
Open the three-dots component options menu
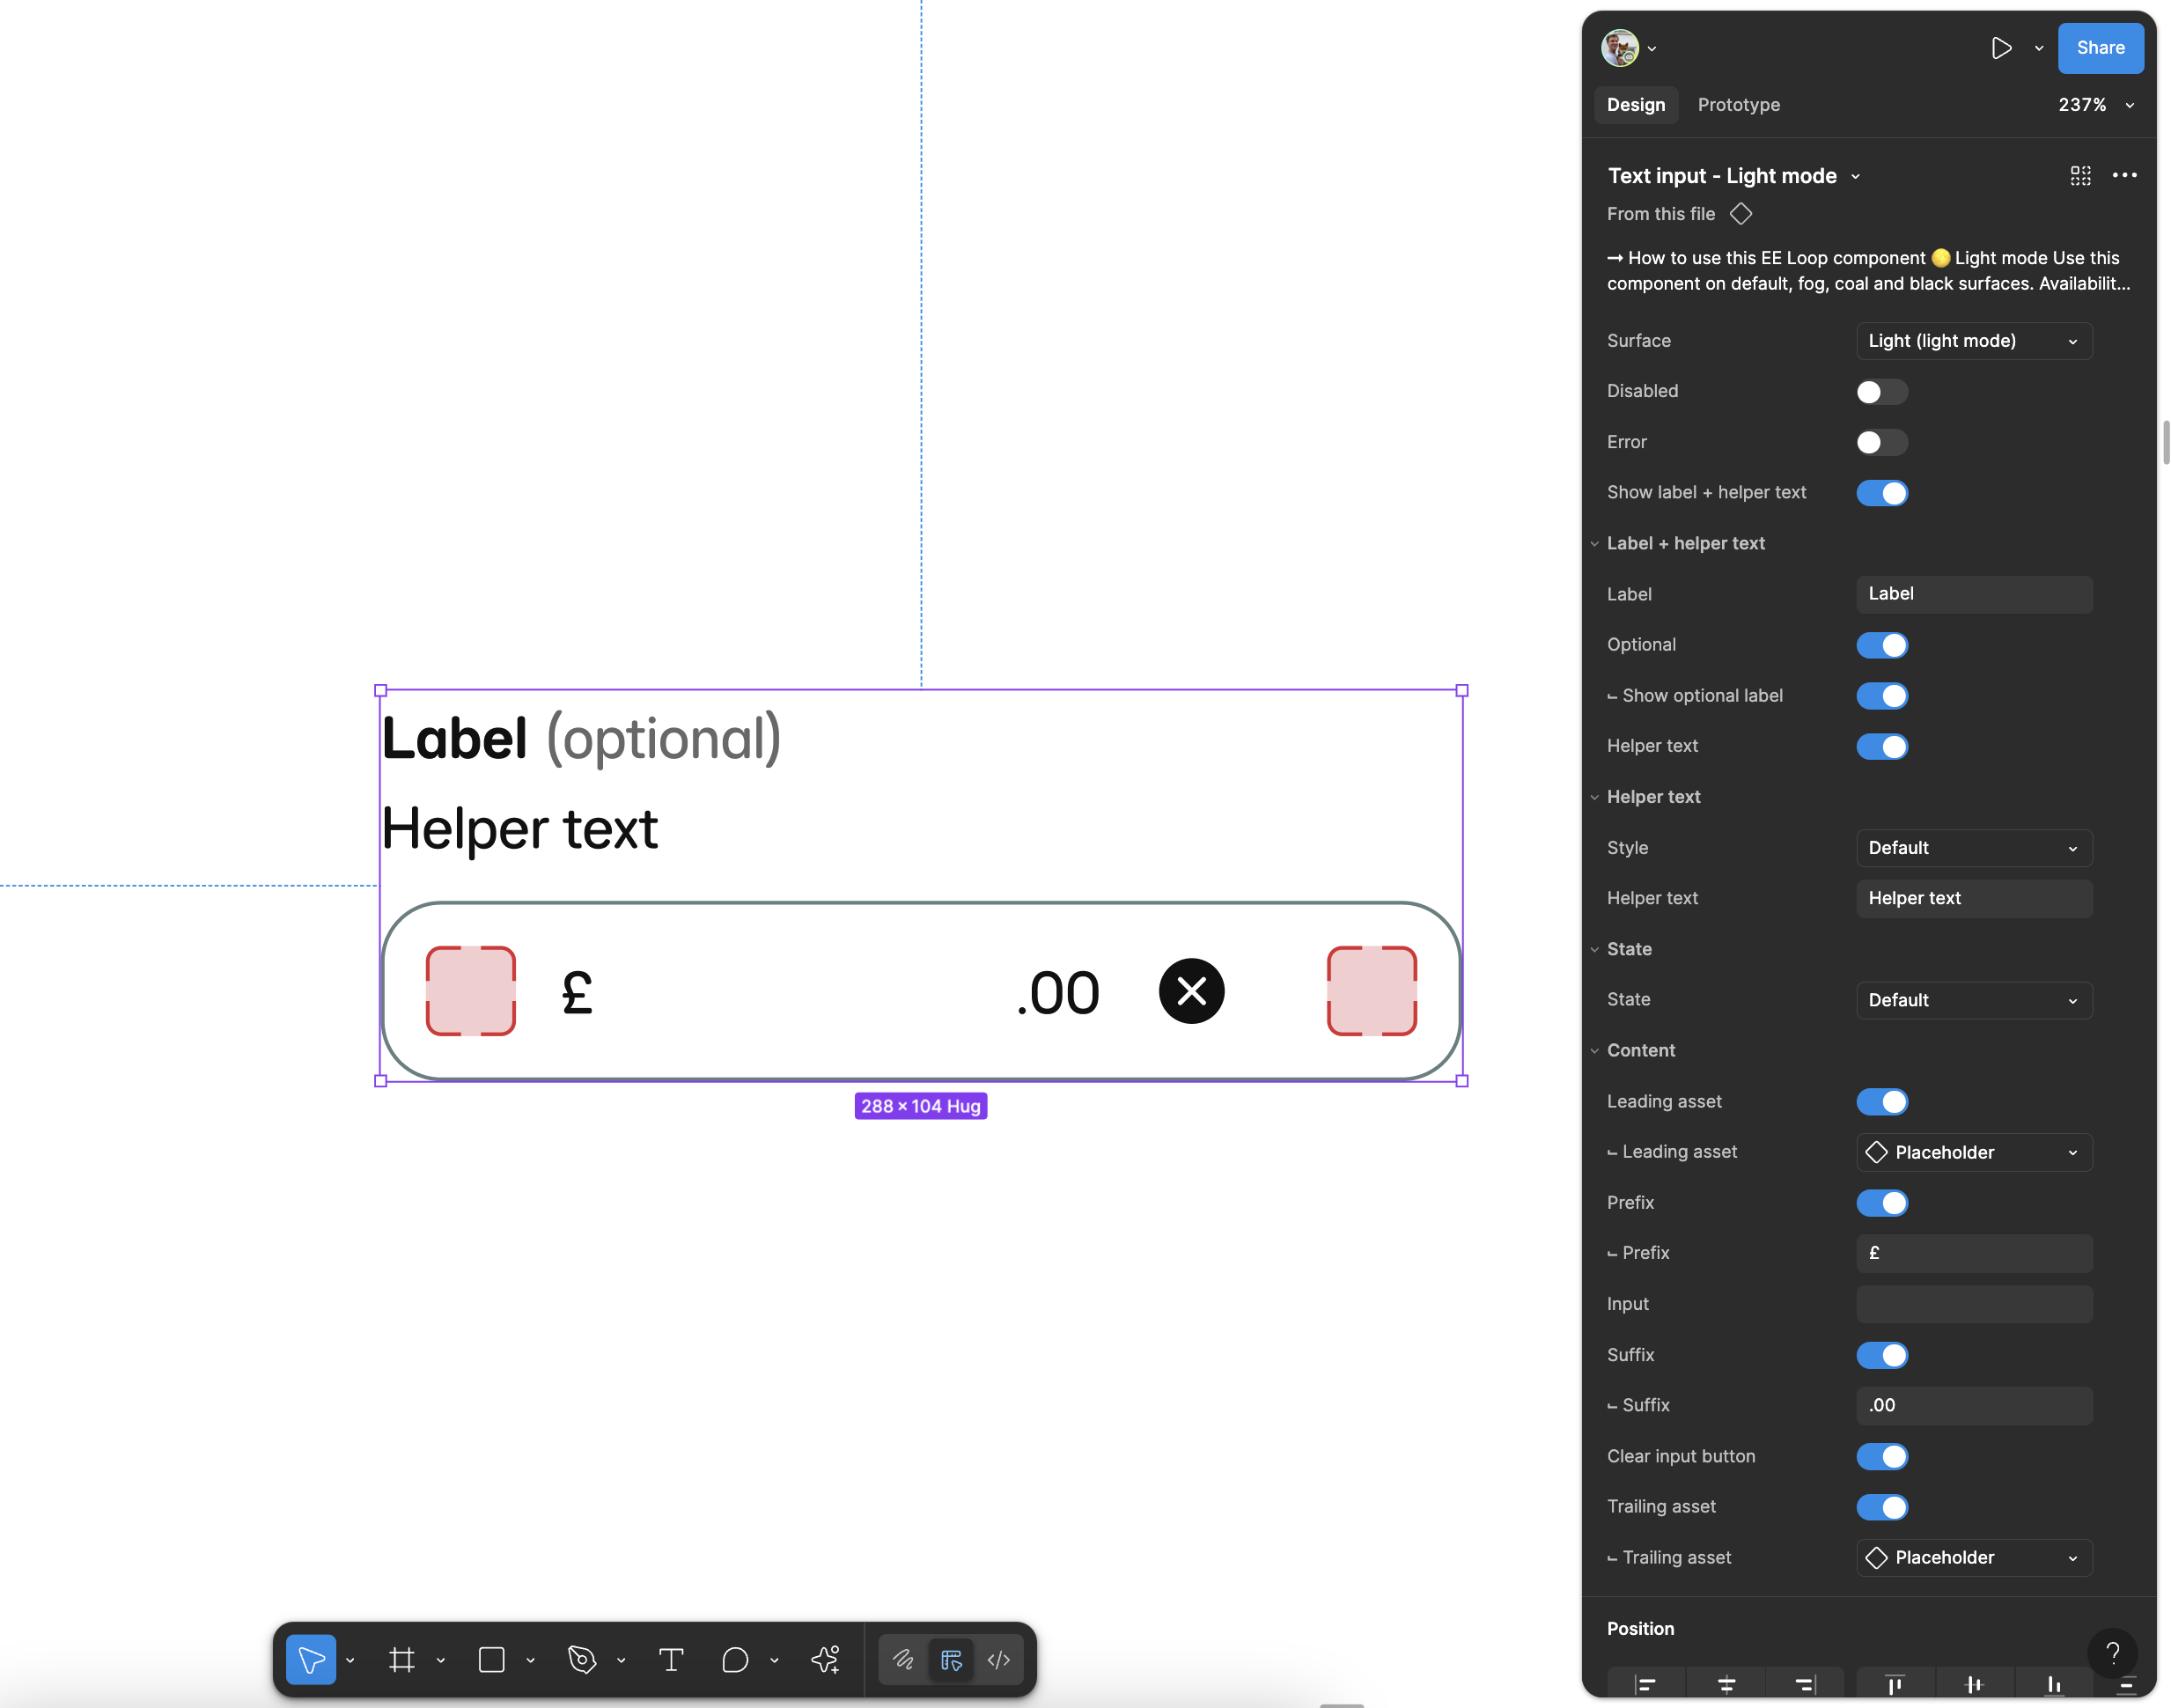[x=2124, y=176]
